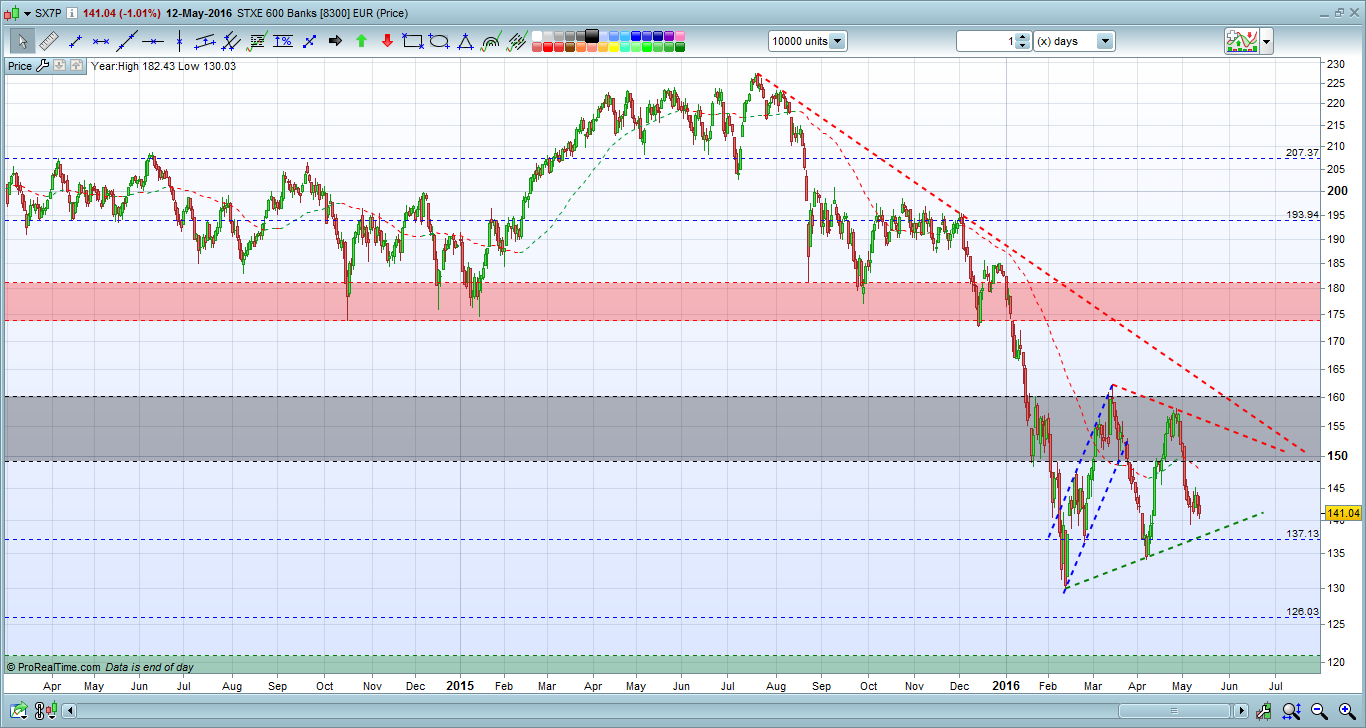Choose the triangle drawing tool
The height and width of the screenshot is (728, 1366).
(x=465, y=41)
